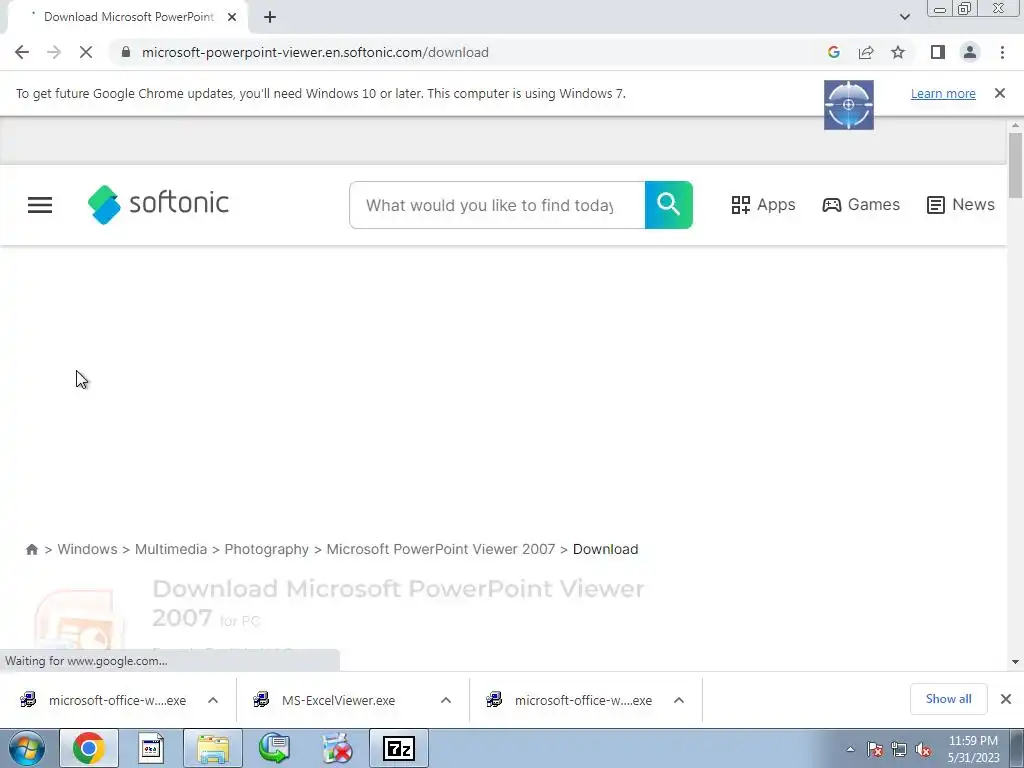Show hidden system tray icons
The image size is (1024, 768).
(850, 749)
